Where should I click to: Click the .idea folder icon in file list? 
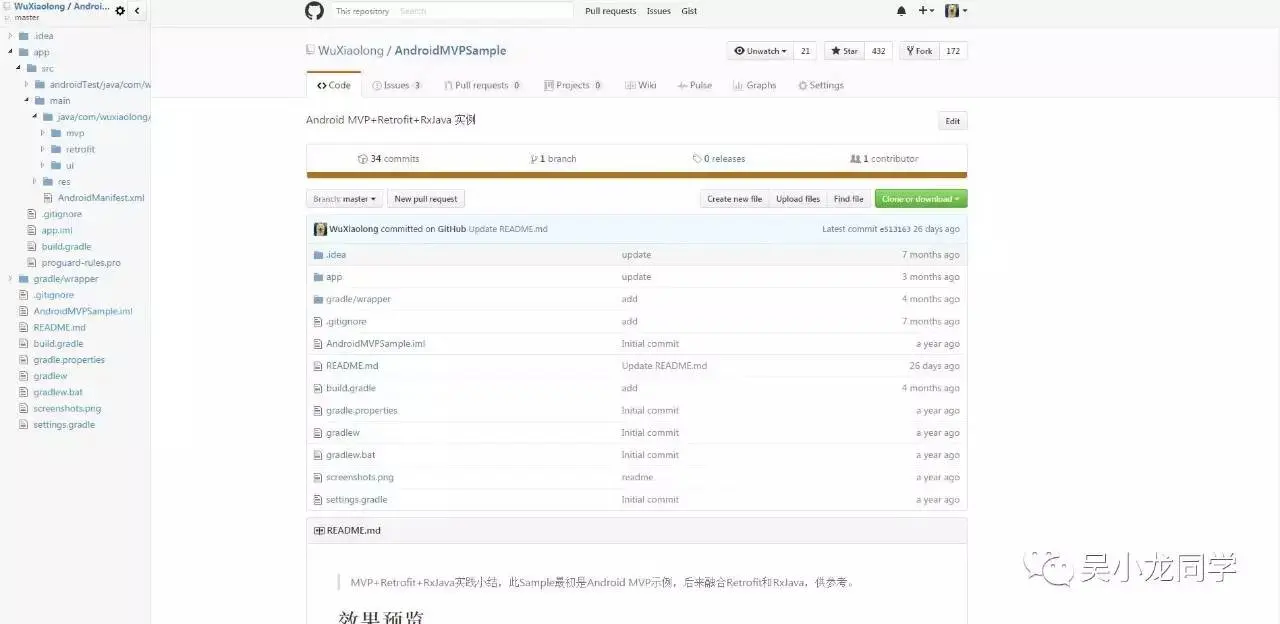pyautogui.click(x=318, y=255)
